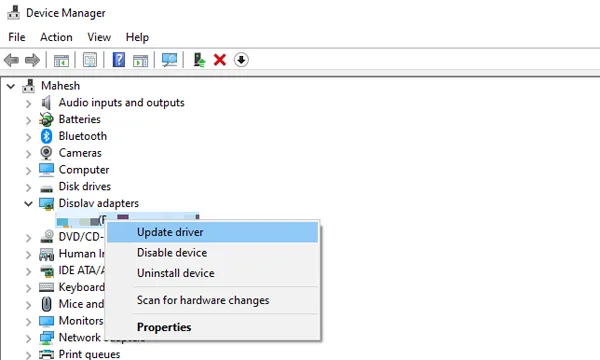600x360 pixels.
Task: Open the blue Help question mark icon
Action: [119, 60]
